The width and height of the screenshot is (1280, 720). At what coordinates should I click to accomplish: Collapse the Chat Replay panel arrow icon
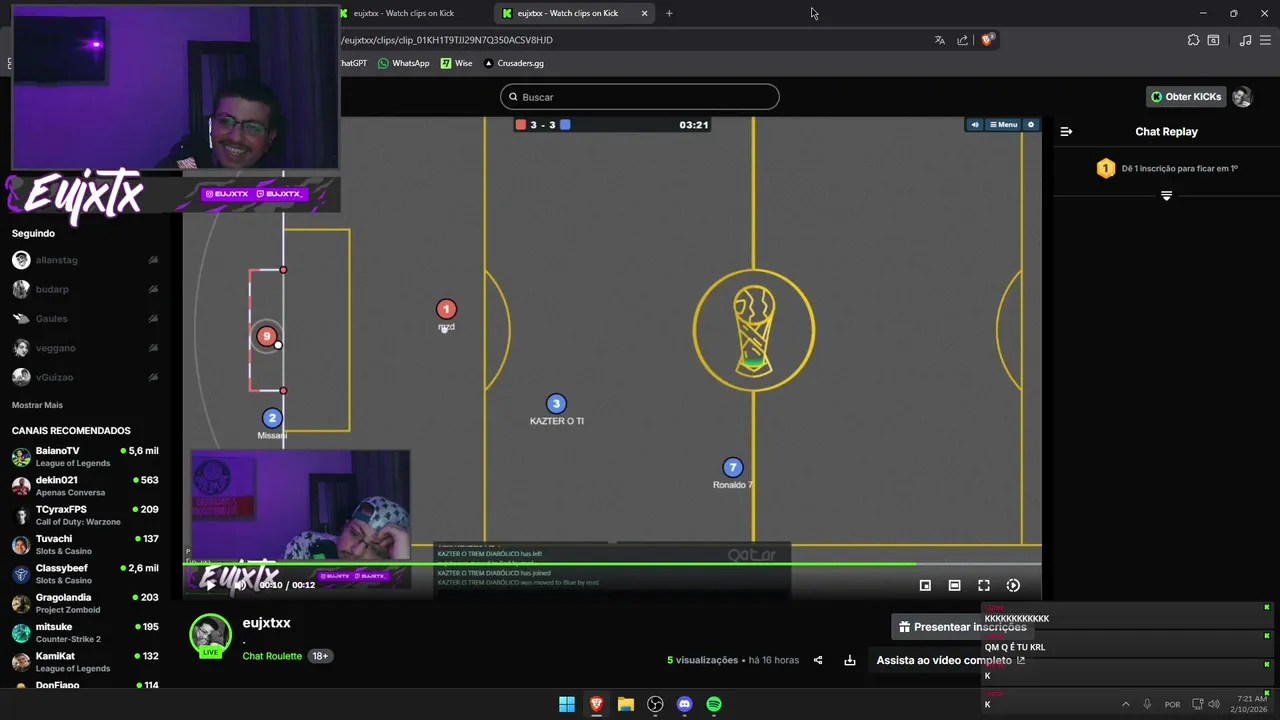pos(1066,131)
